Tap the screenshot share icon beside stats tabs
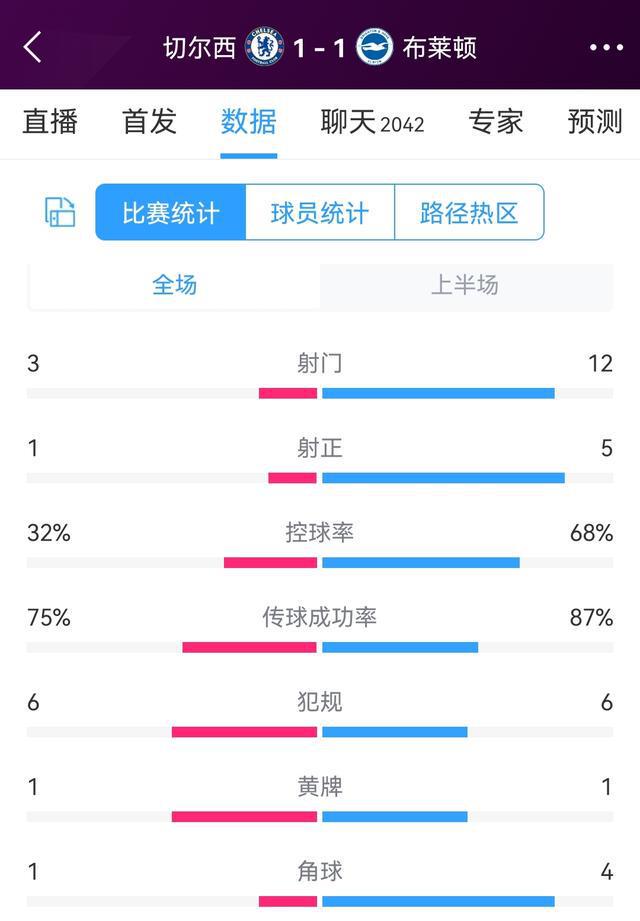The image size is (640, 921). (x=58, y=212)
